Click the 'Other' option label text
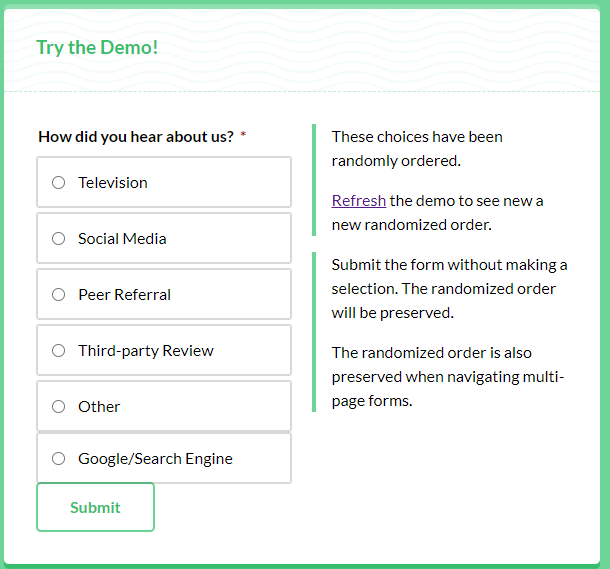The image size is (610, 569). pyautogui.click(x=99, y=407)
